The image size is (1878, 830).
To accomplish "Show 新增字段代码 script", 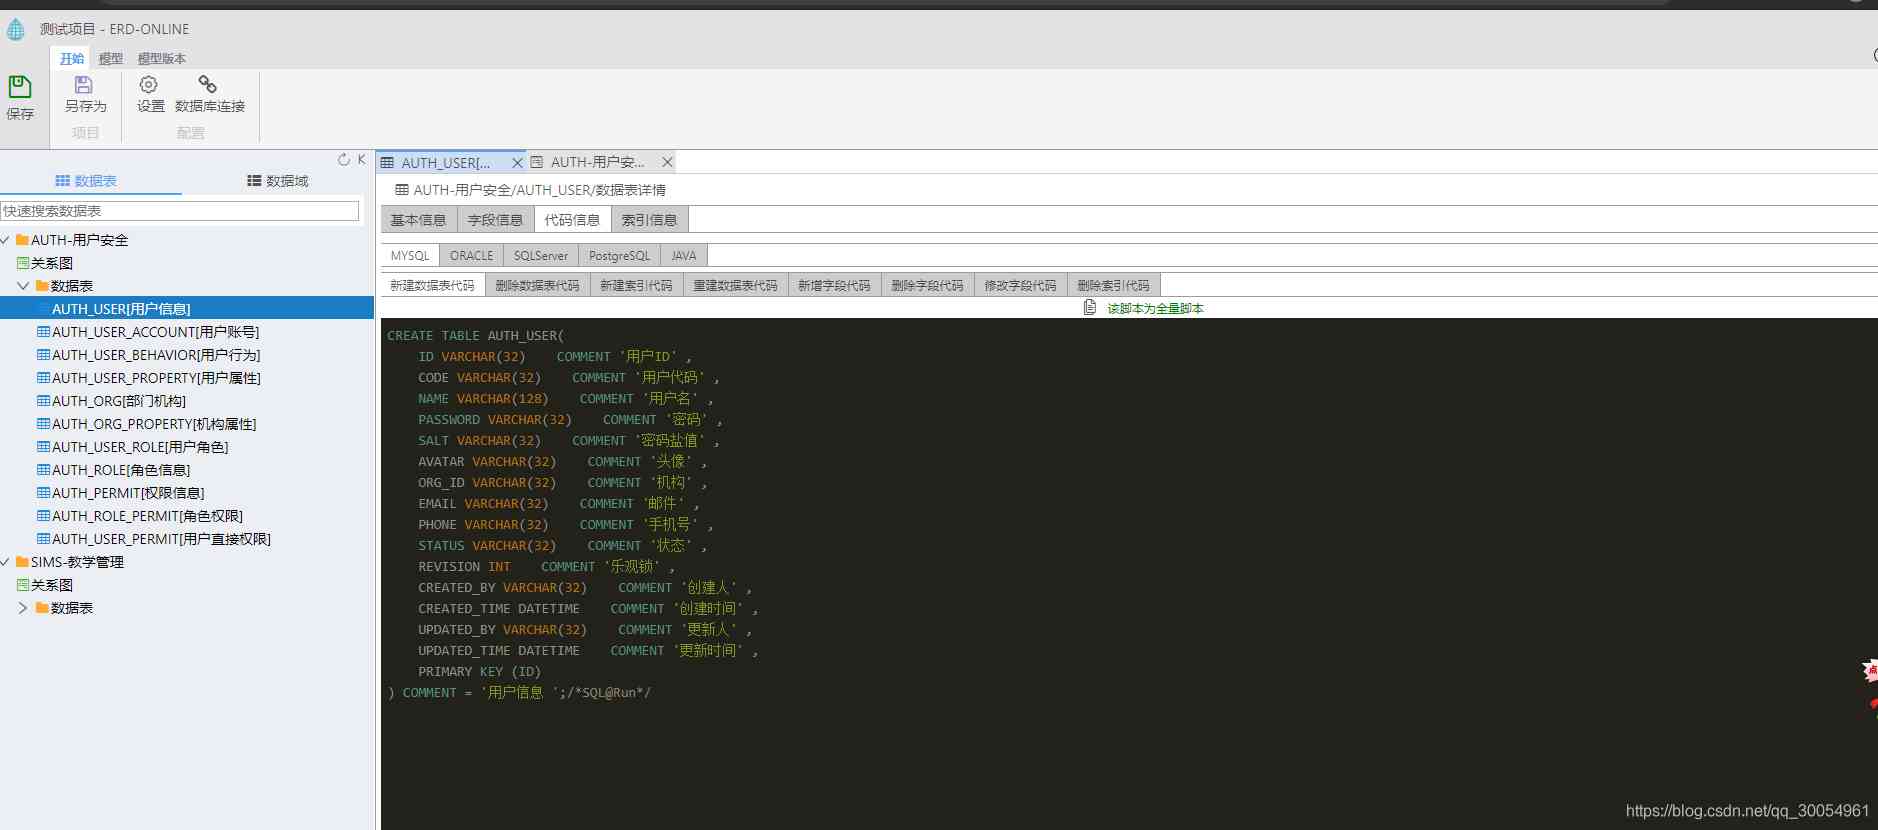I will coord(835,286).
